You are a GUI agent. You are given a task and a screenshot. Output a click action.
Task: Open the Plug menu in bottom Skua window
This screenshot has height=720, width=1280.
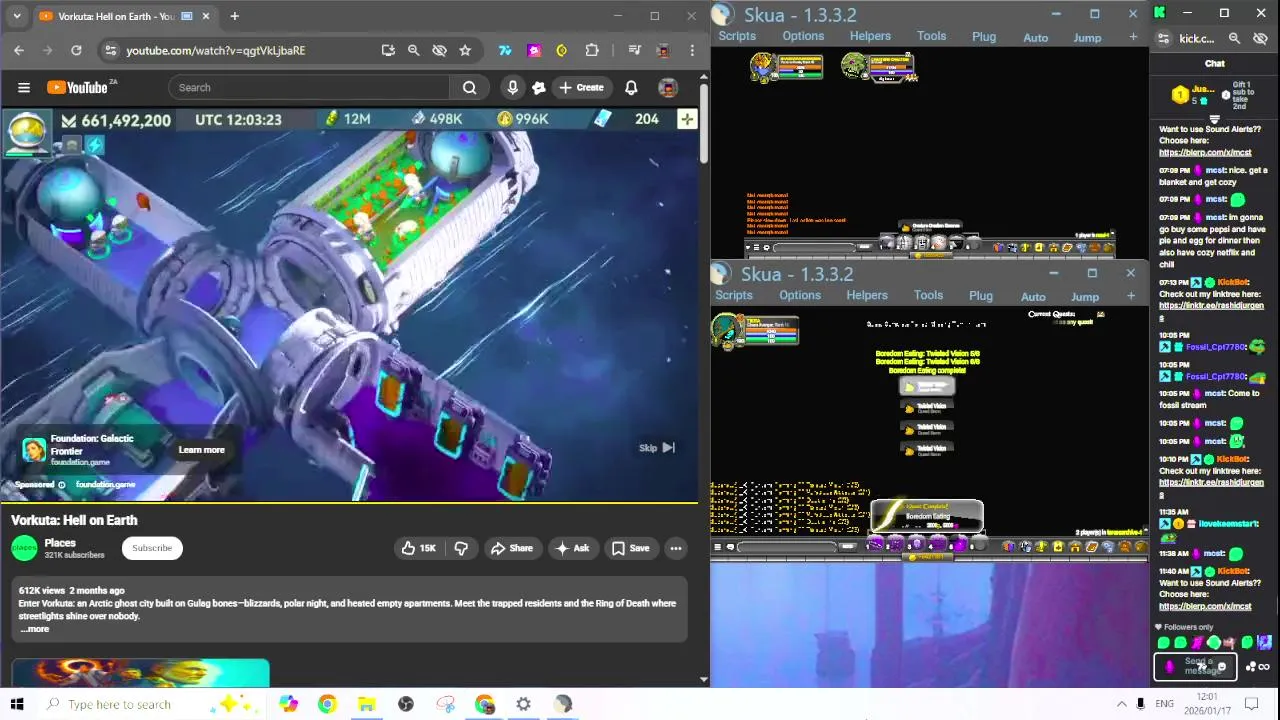coord(981,296)
